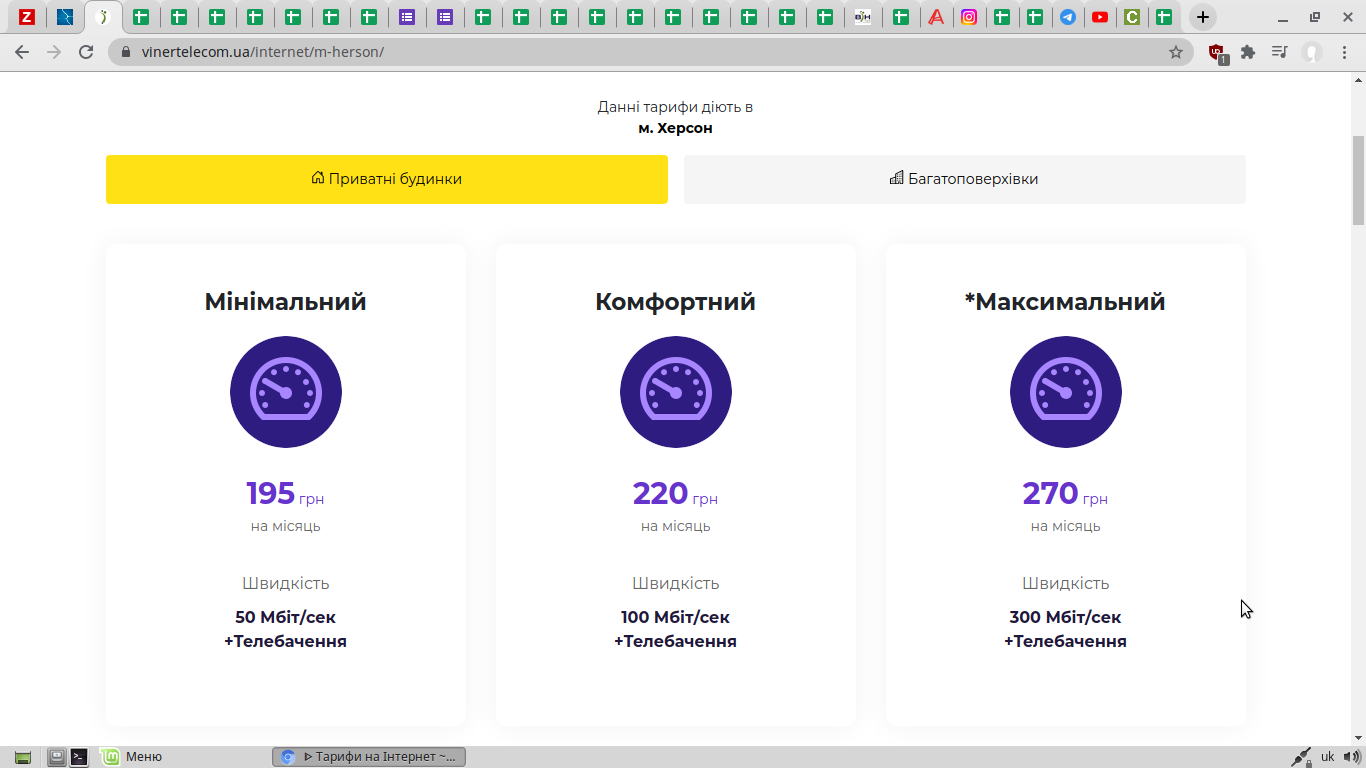Screen dimensions: 1366x768
Task: Open the Linux Mint Меню button
Action: (x=133, y=757)
